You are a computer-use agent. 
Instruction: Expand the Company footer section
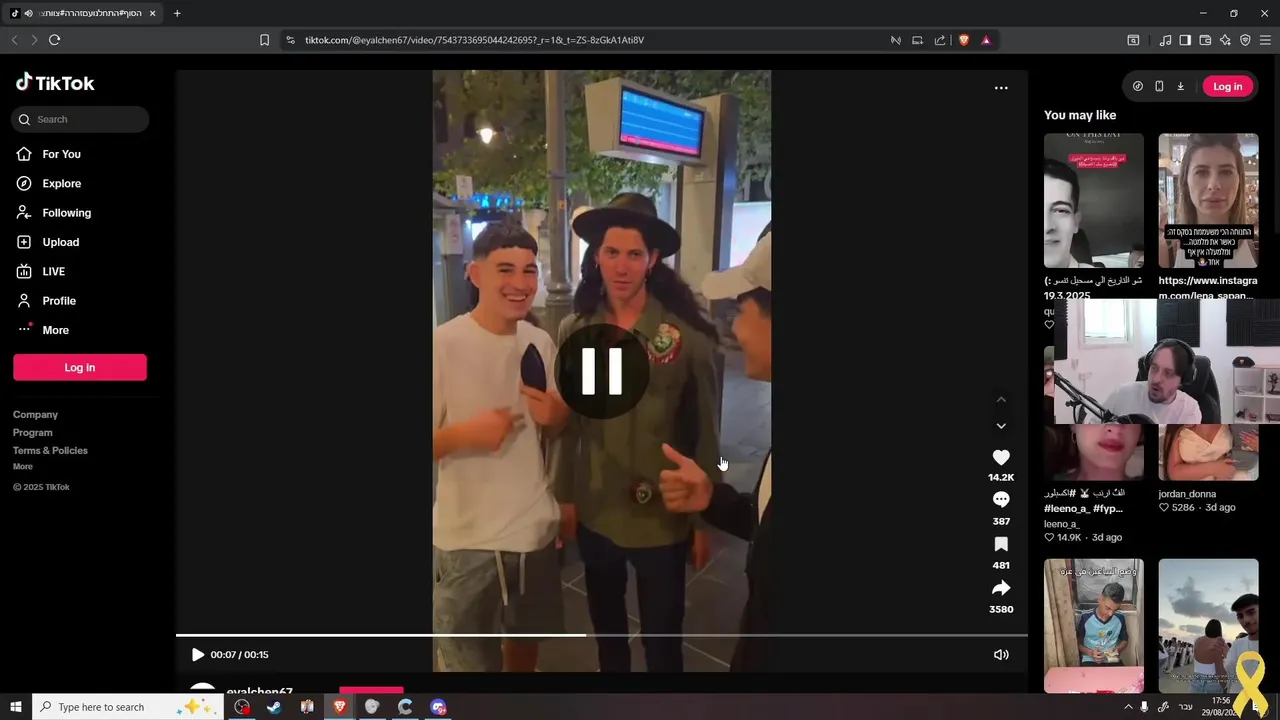click(35, 414)
